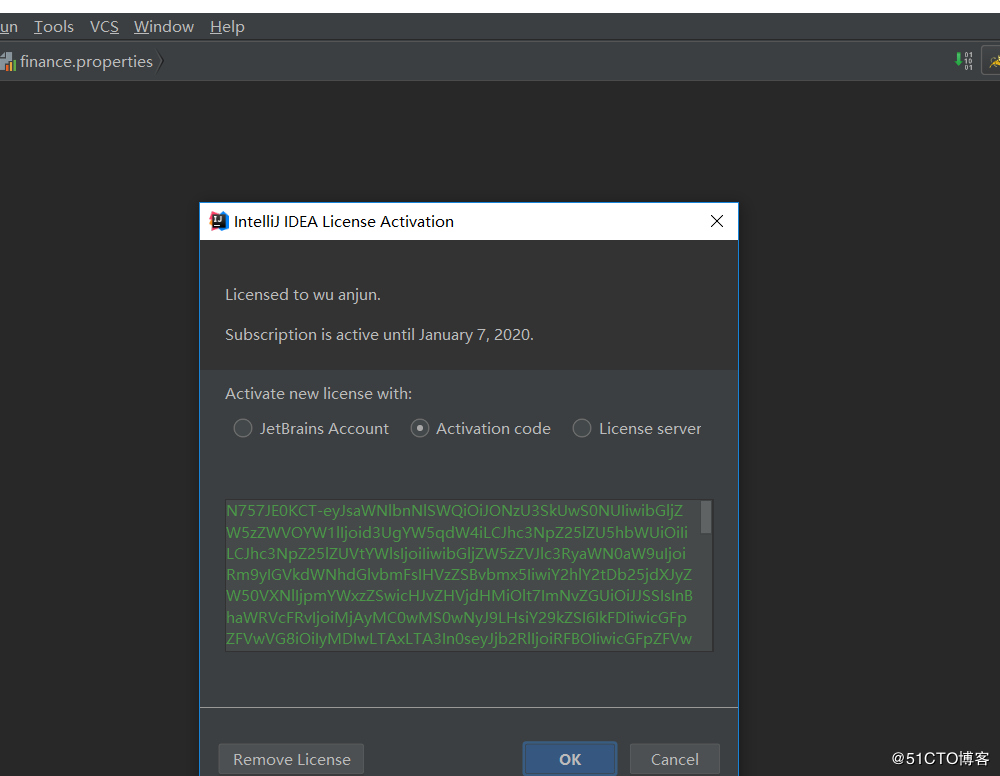Viewport: 1000px width, 776px height.
Task: Click the code line starting with N757JE0KCT
Action: point(455,511)
